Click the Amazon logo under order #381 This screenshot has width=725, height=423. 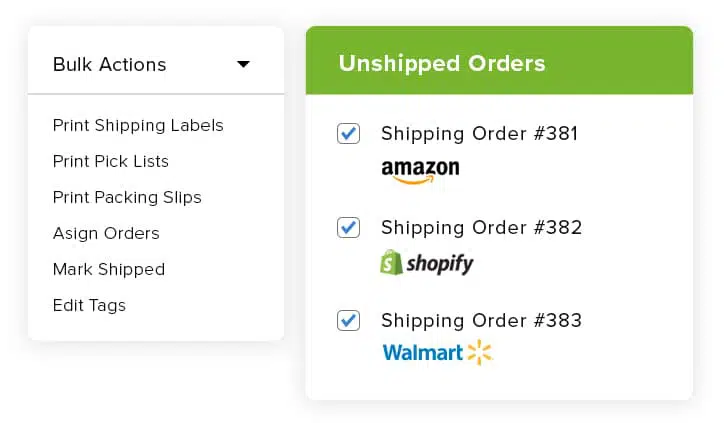pyautogui.click(x=420, y=172)
